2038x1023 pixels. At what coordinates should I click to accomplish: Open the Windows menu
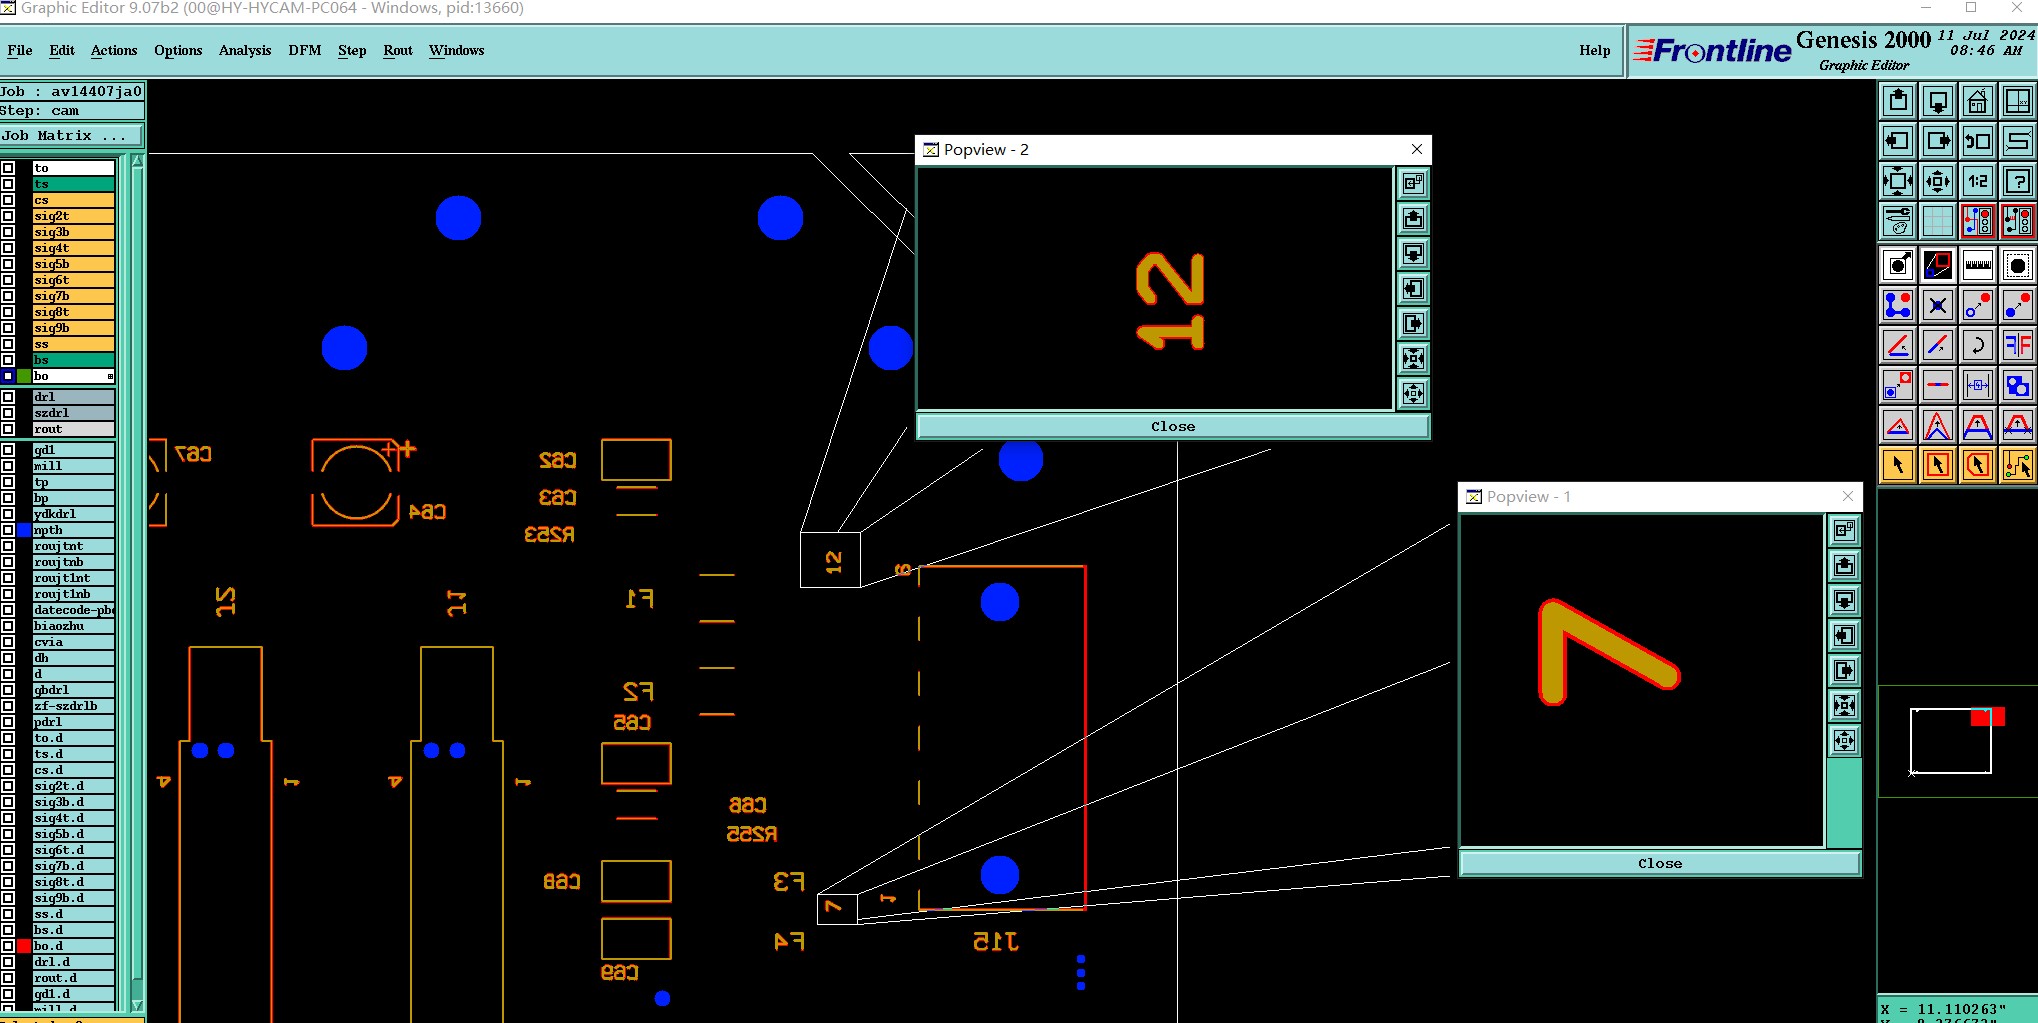(457, 50)
